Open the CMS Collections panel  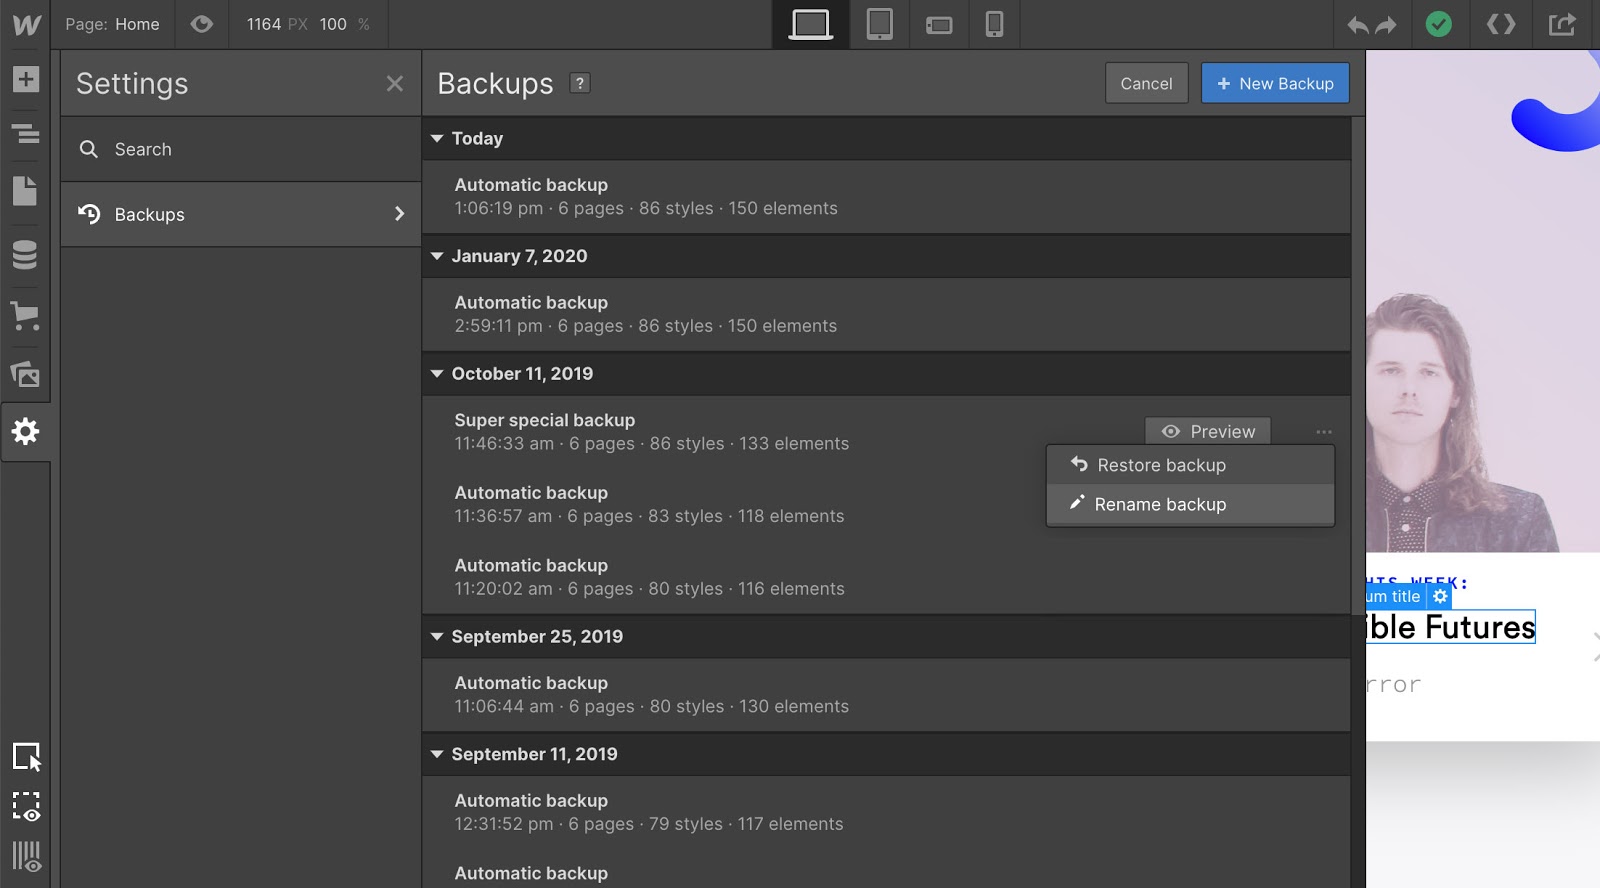click(x=25, y=255)
